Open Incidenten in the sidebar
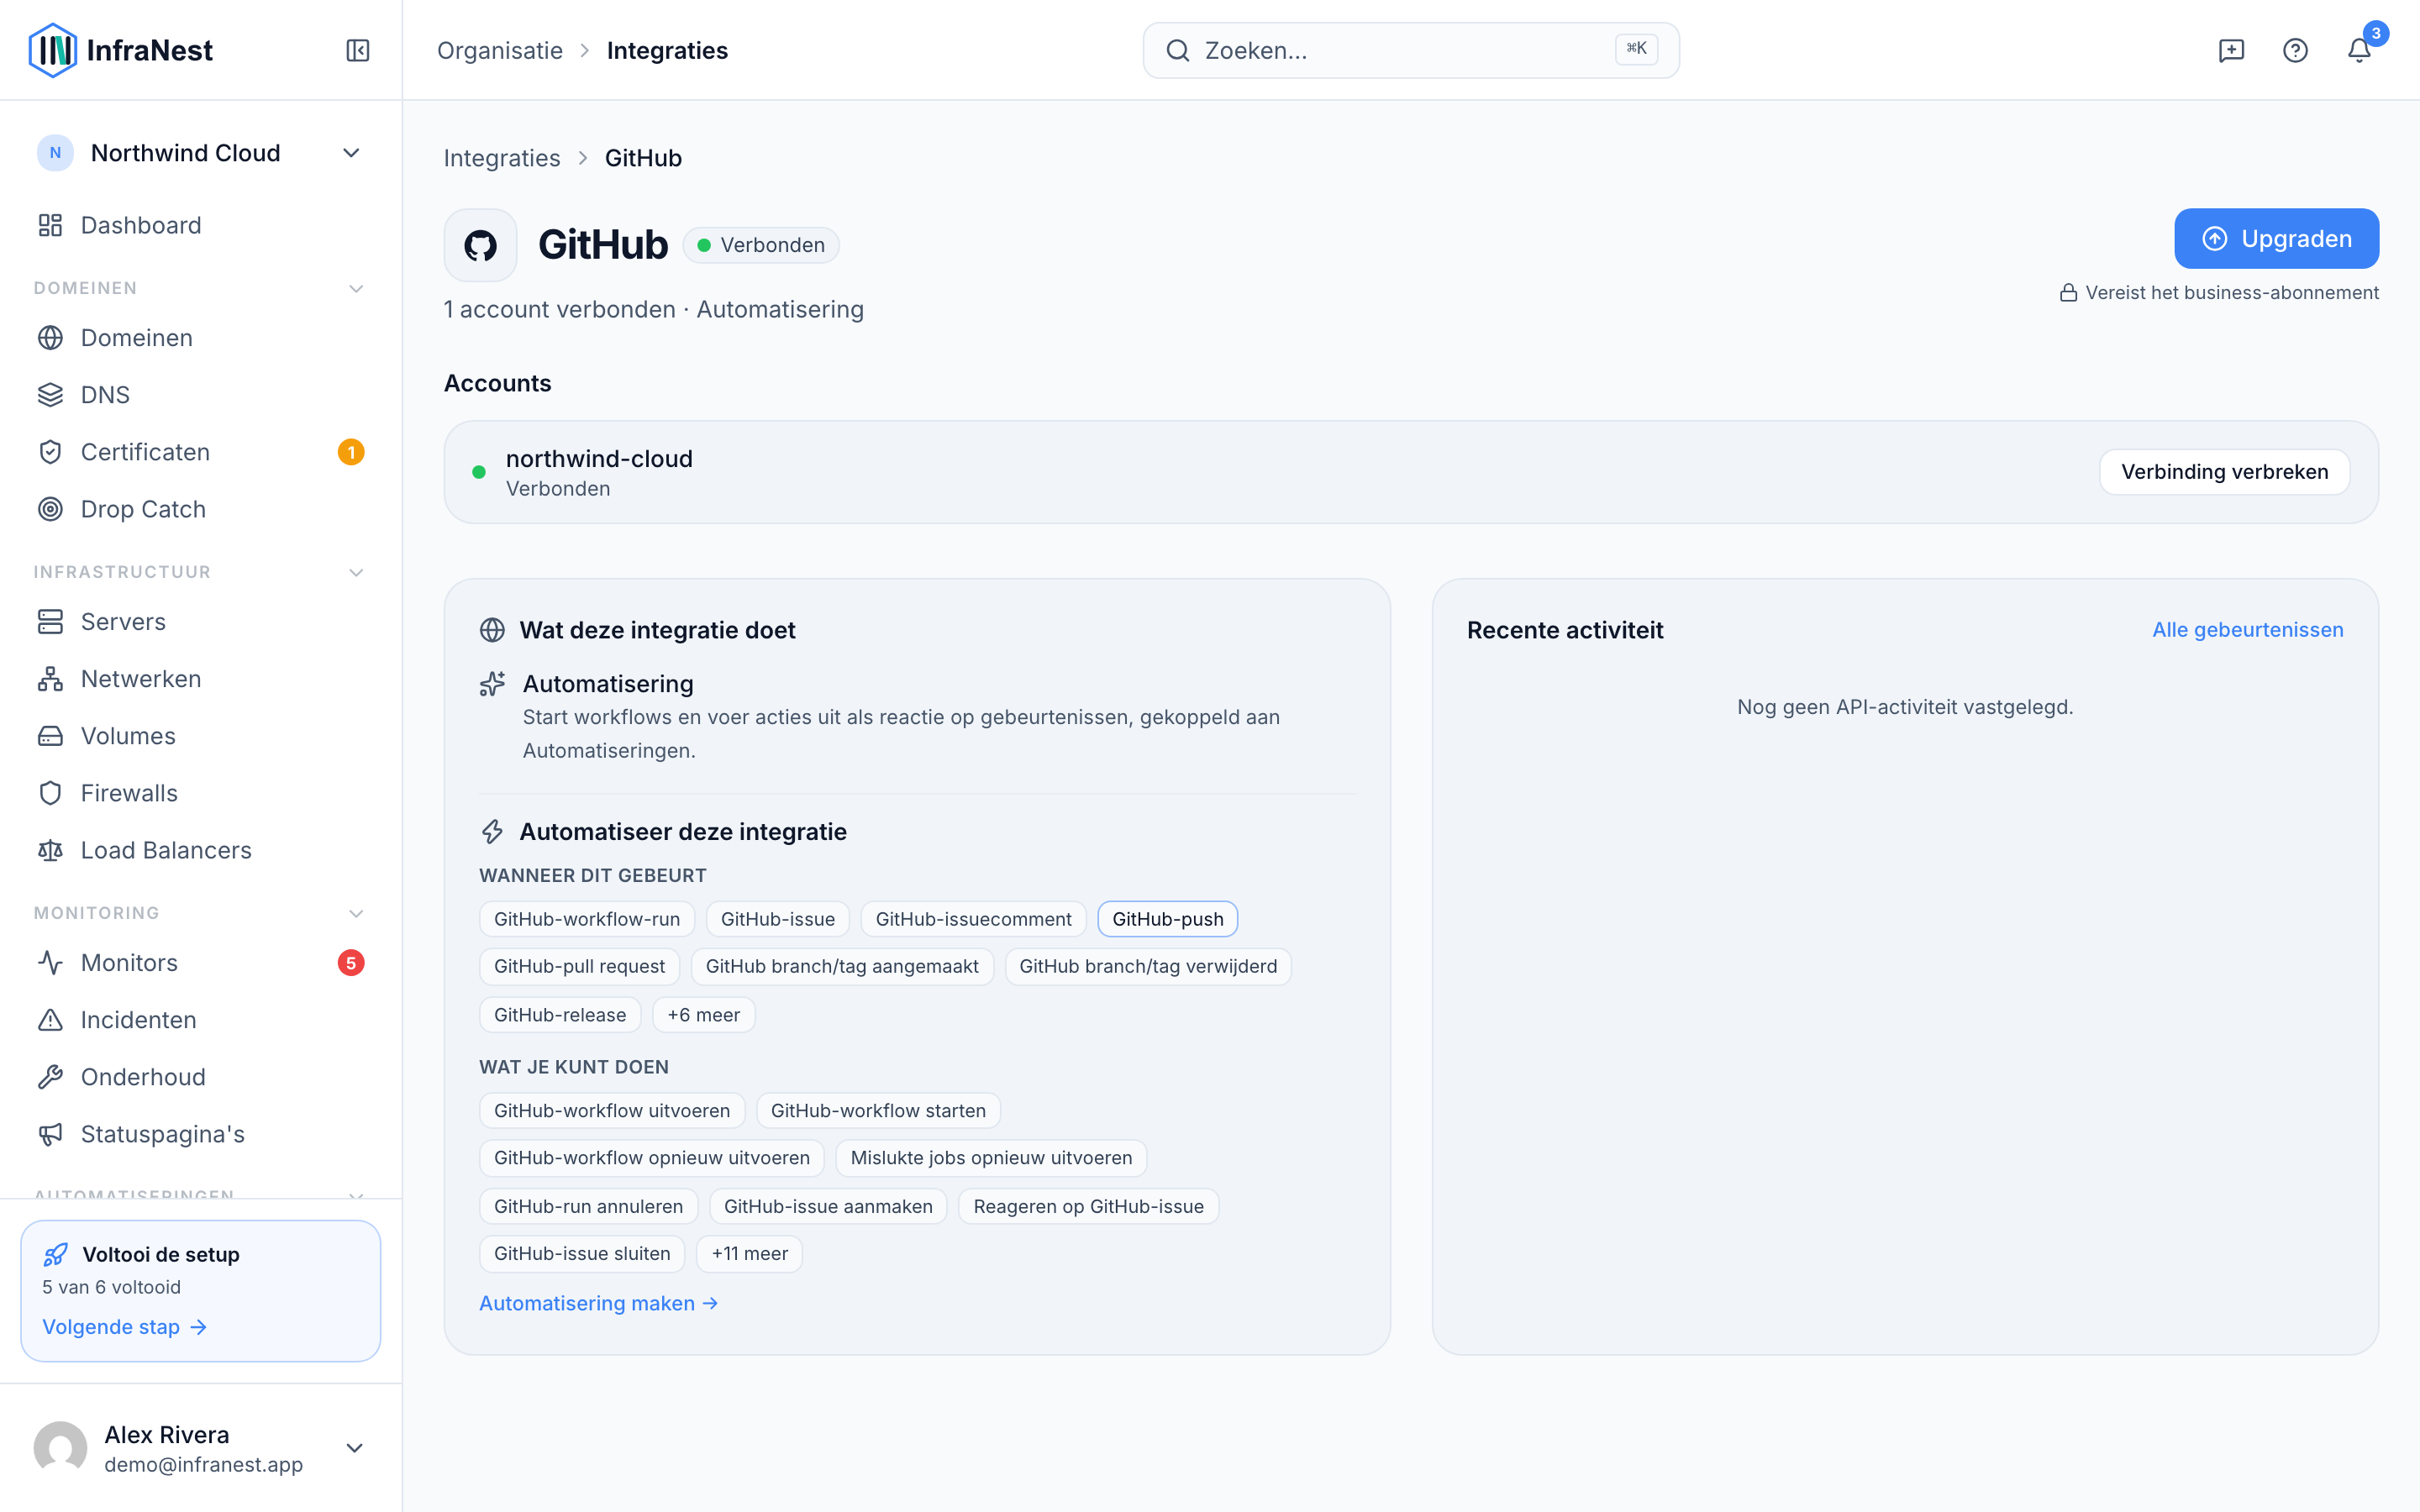This screenshot has height=1512, width=2420. (200, 1020)
